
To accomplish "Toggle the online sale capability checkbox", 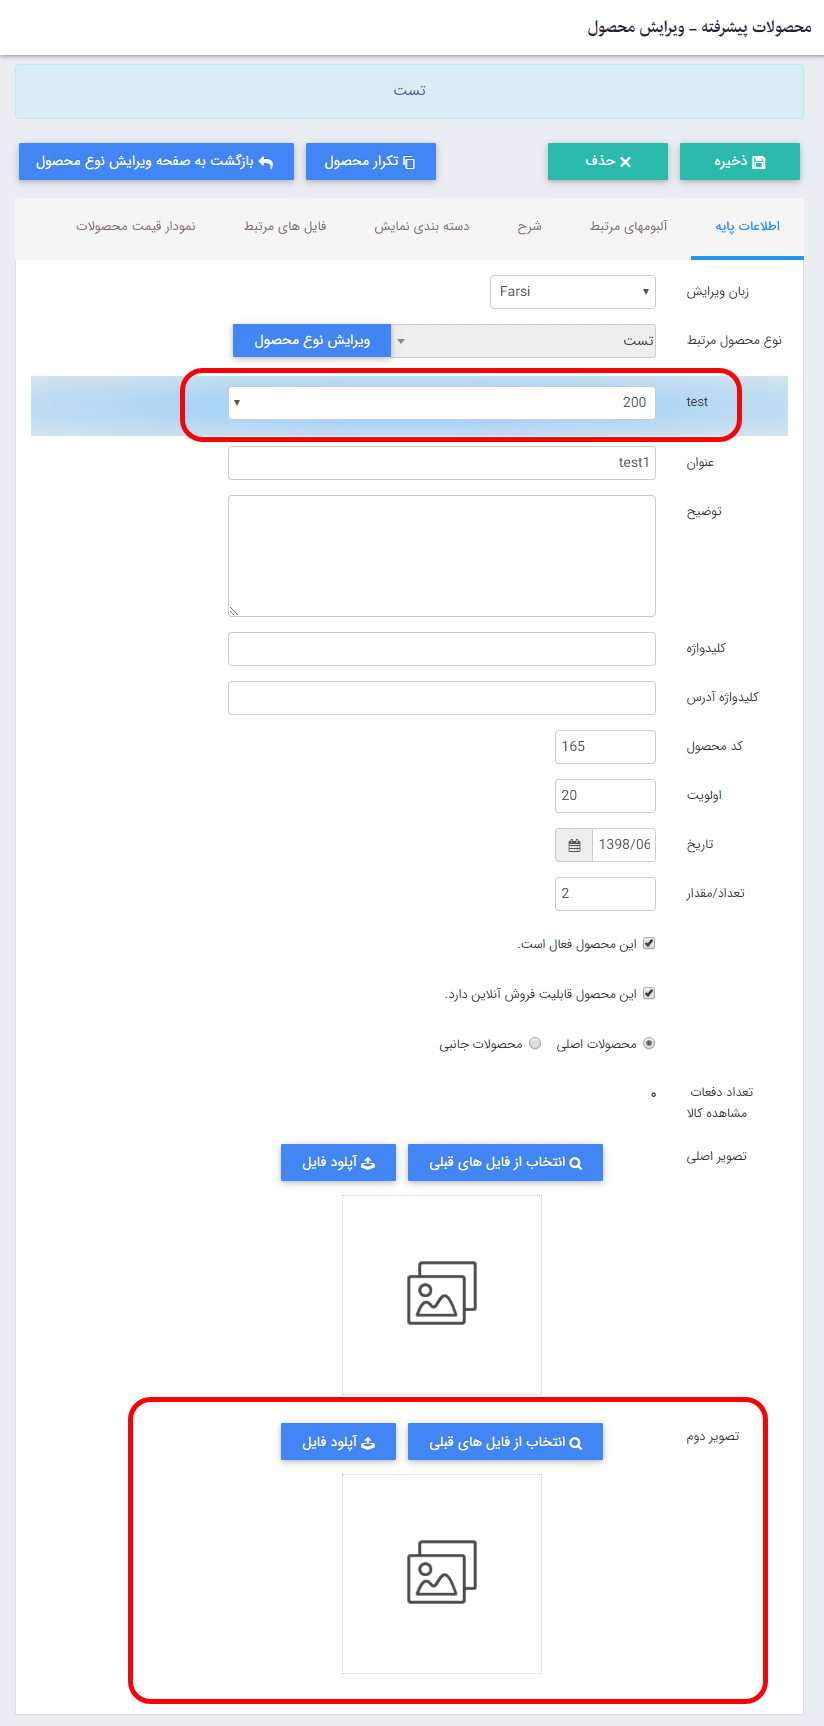I will pos(649,994).
